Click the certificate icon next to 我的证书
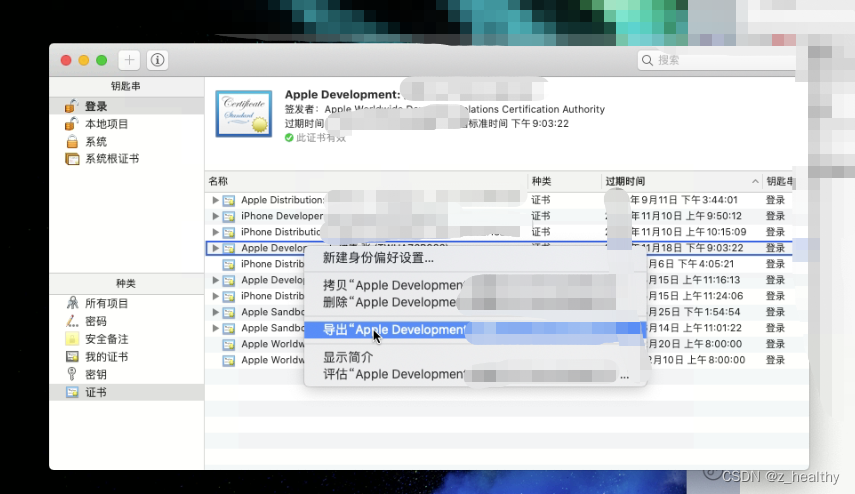The height and width of the screenshot is (494, 855). 72,357
